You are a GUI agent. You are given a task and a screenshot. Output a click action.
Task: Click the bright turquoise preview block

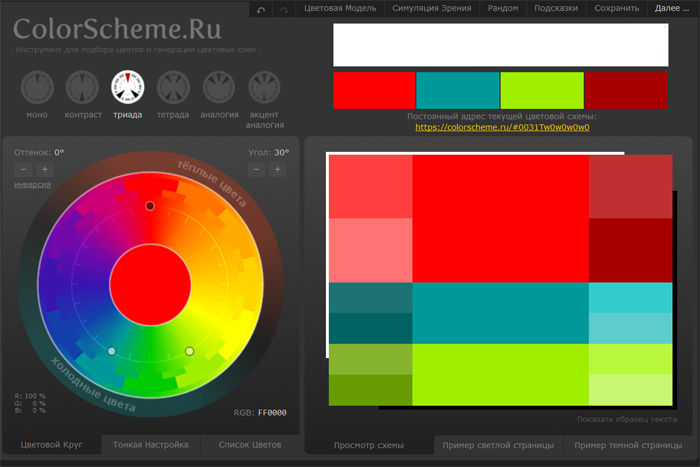coord(631,298)
